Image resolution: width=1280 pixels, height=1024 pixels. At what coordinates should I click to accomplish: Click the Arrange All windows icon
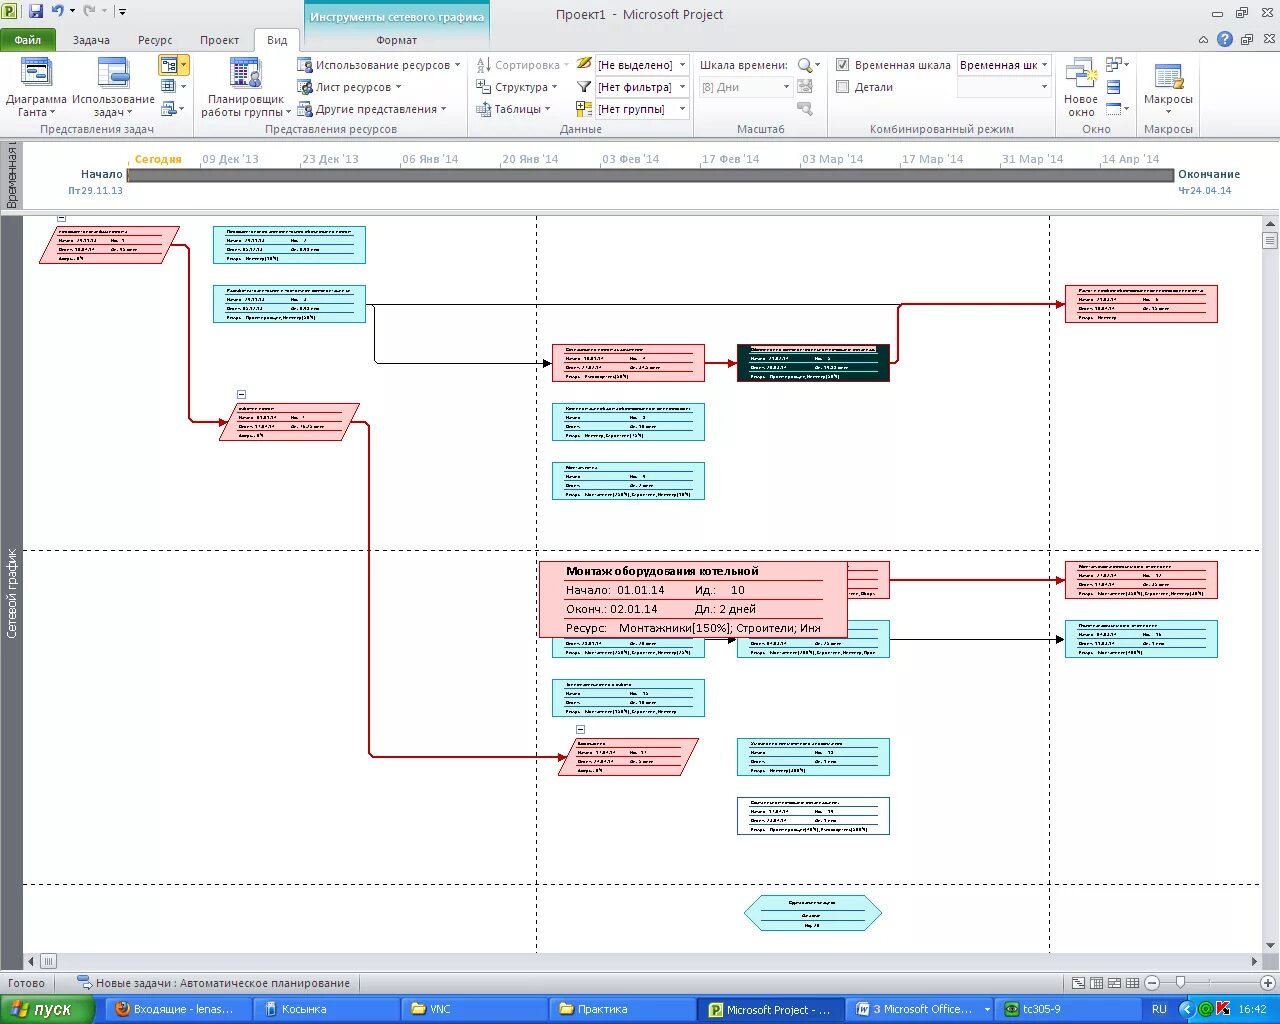click(x=1113, y=87)
